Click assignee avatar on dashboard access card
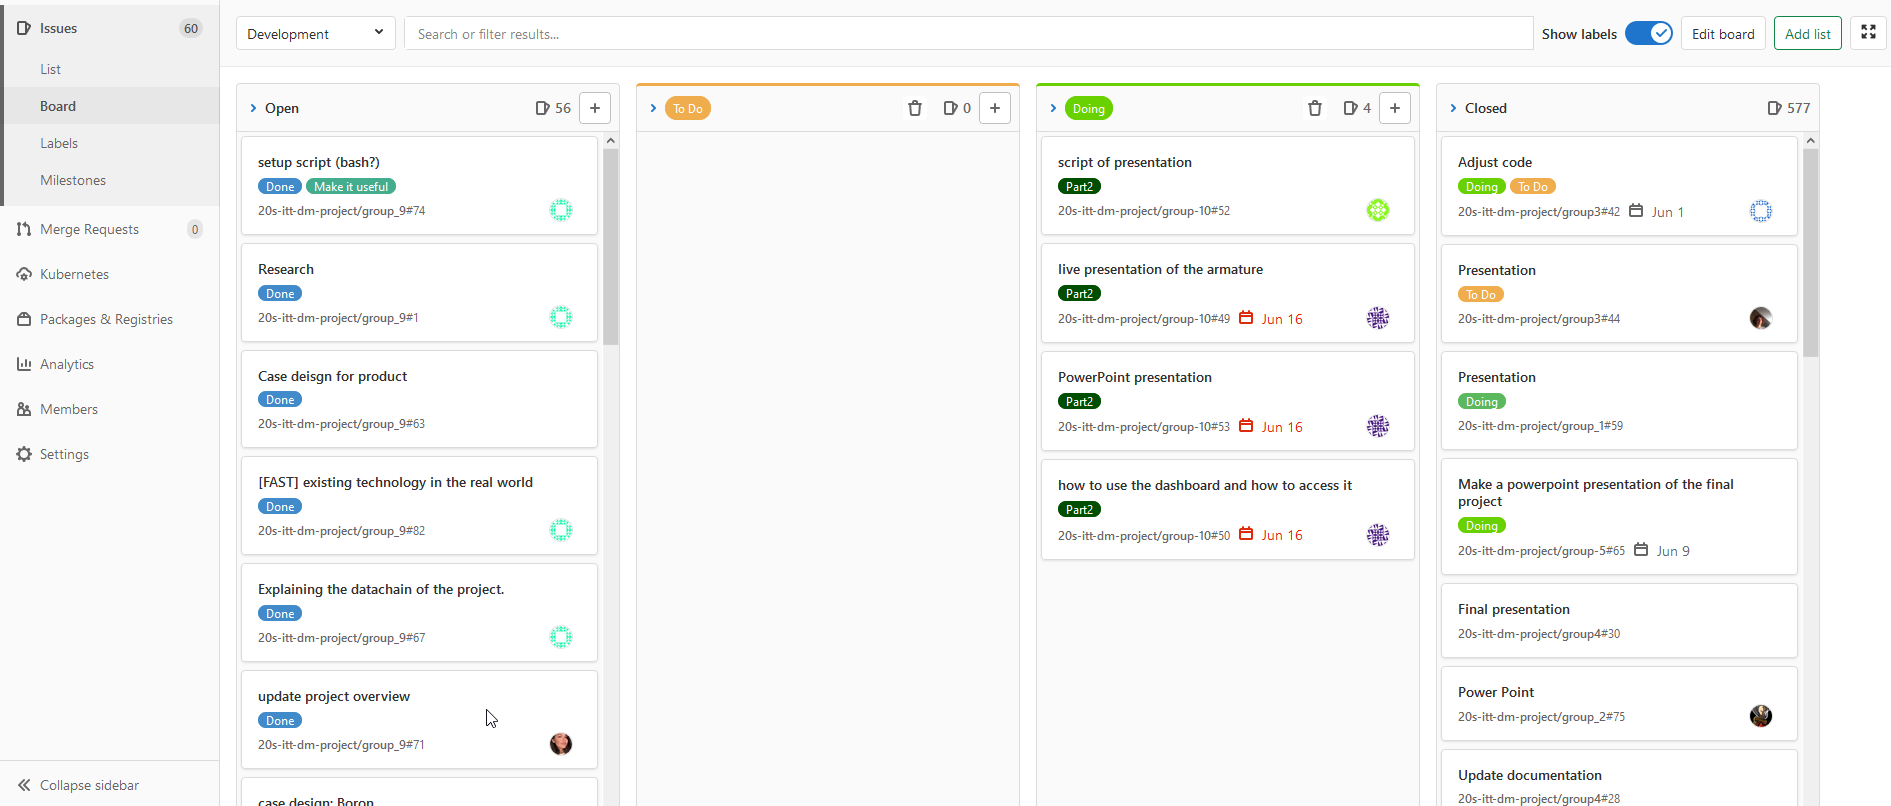 coord(1378,535)
